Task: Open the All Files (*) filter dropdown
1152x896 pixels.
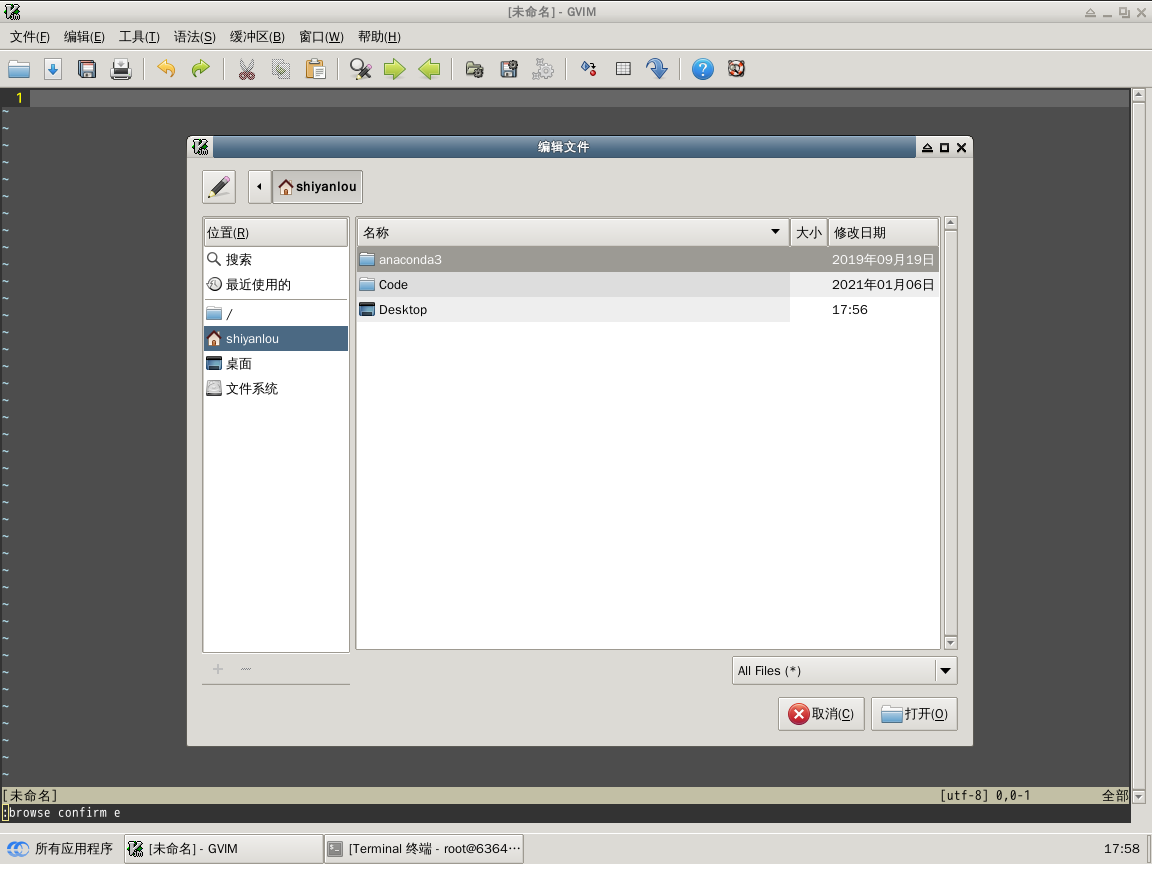Action: [x=844, y=671]
